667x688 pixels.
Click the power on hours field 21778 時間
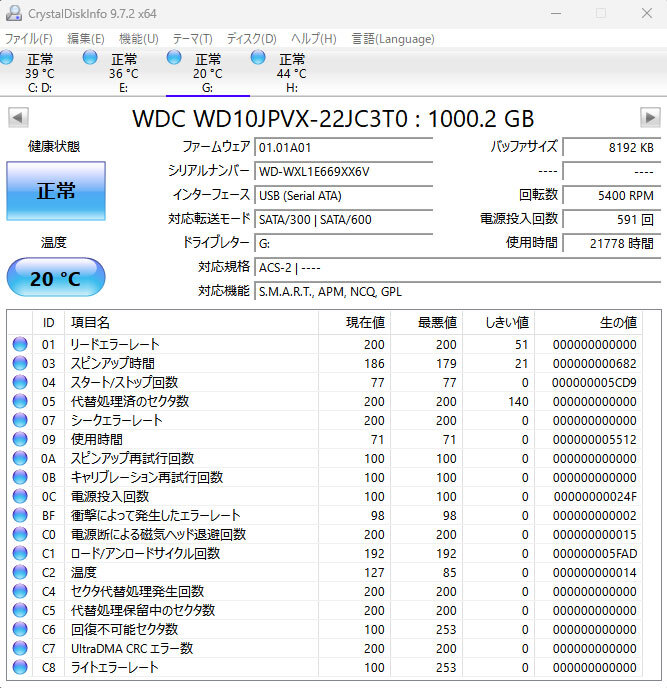(612, 244)
